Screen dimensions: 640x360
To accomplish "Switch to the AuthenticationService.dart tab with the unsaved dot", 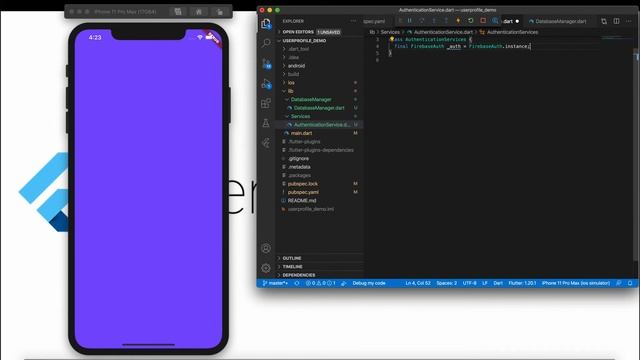I will pos(511,21).
